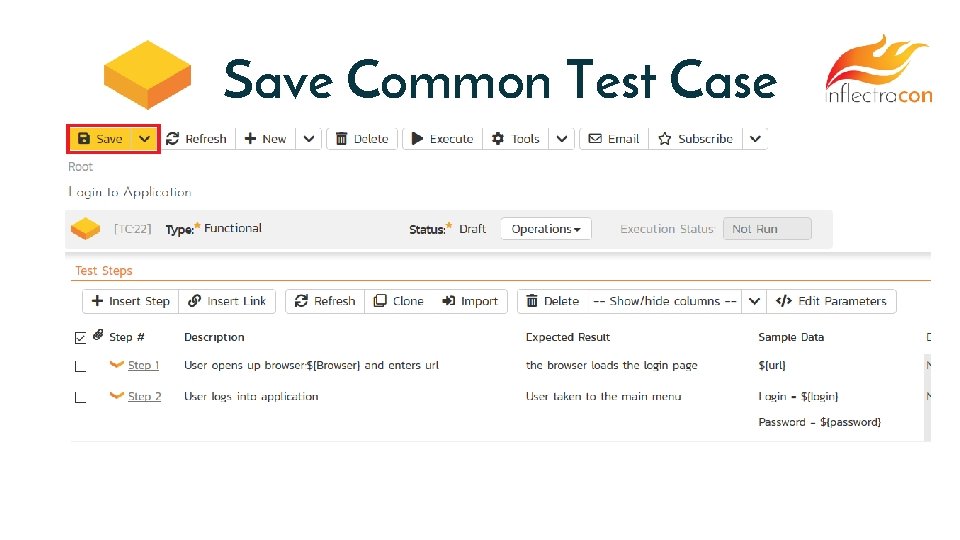Open the Operations dropdown

(546, 229)
